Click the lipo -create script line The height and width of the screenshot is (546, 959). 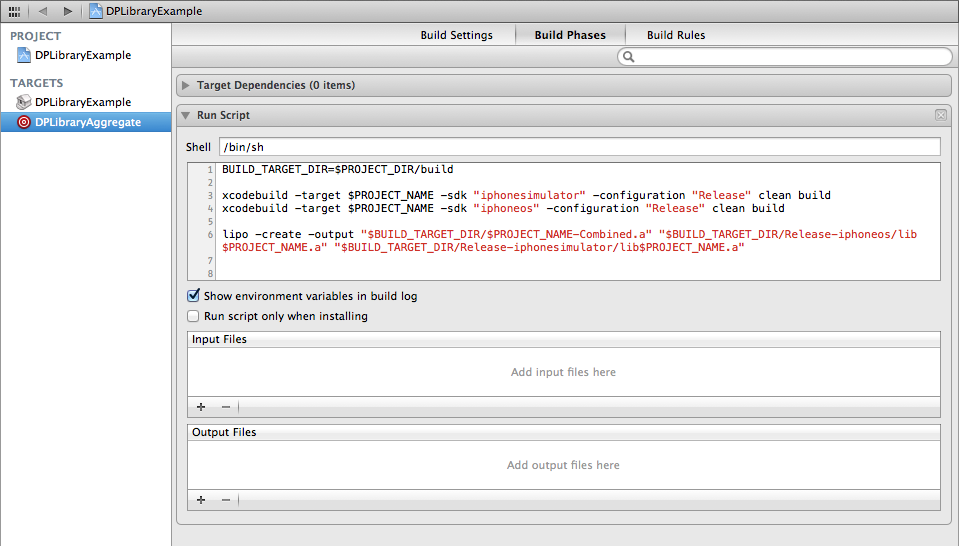click(569, 241)
